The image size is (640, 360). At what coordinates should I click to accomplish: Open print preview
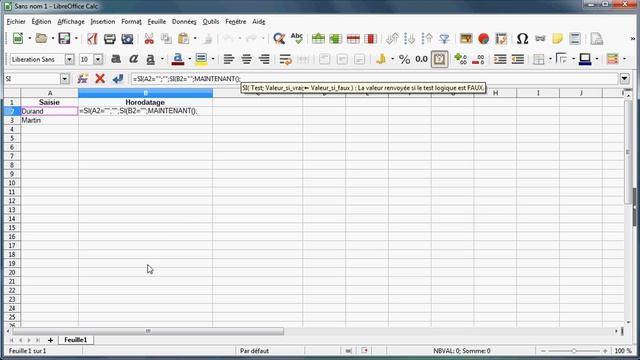pyautogui.click(x=127, y=38)
